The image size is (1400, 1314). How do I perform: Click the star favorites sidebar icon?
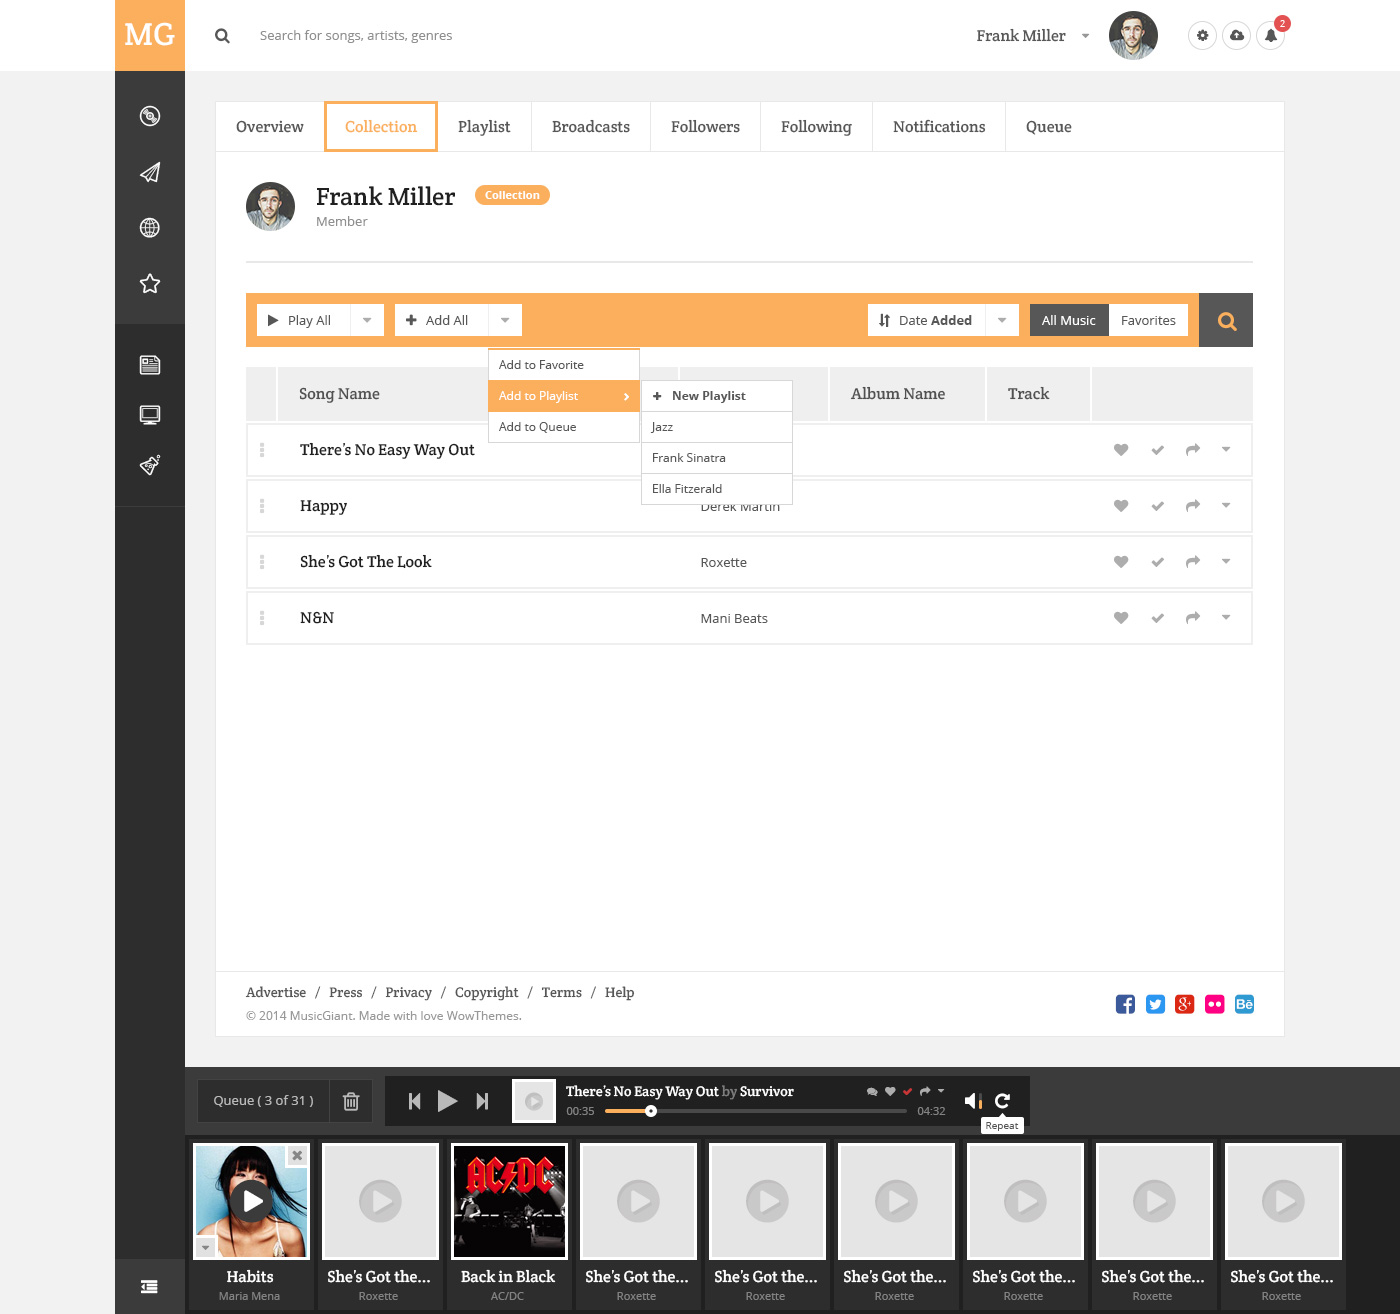tap(149, 283)
